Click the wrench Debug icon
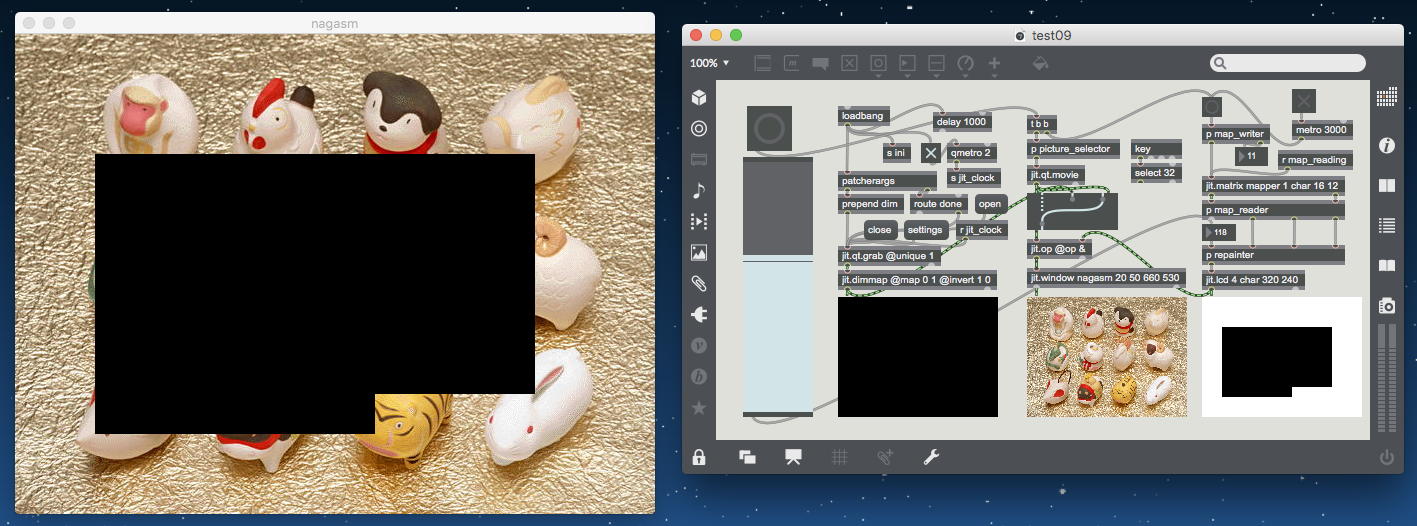This screenshot has height=526, width=1417. [x=930, y=457]
